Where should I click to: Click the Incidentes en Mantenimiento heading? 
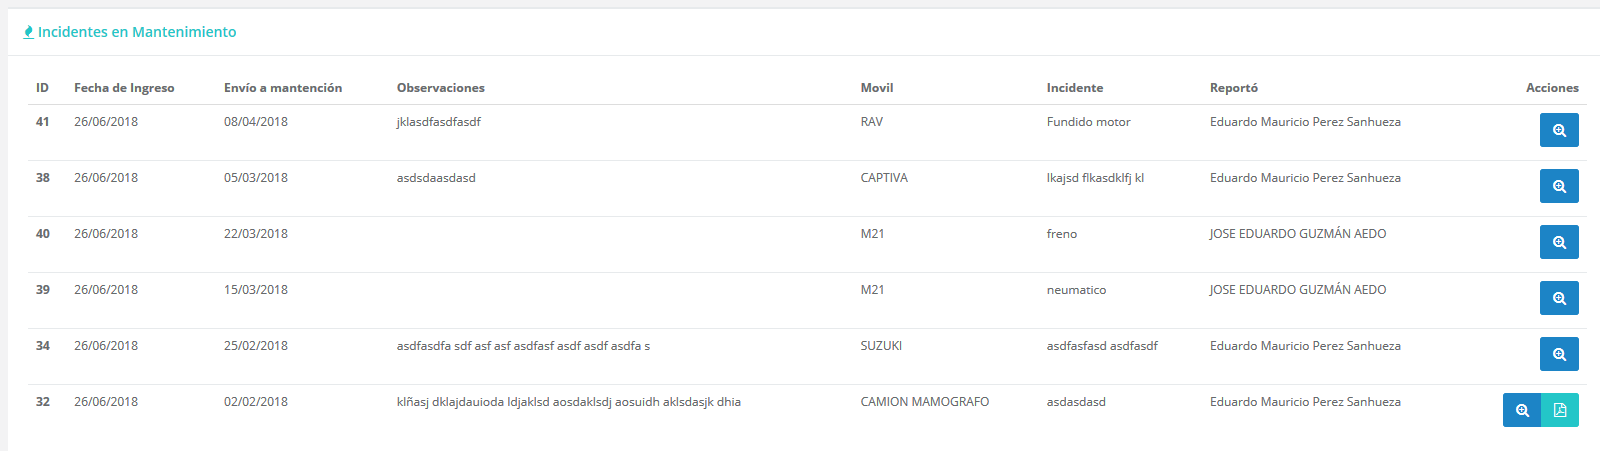(x=137, y=32)
